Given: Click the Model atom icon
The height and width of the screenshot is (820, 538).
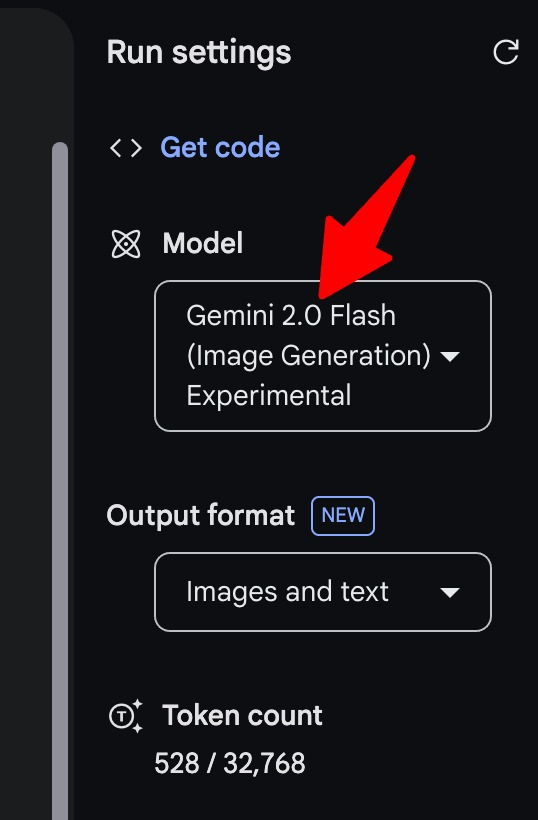Looking at the screenshot, I should pos(126,244).
